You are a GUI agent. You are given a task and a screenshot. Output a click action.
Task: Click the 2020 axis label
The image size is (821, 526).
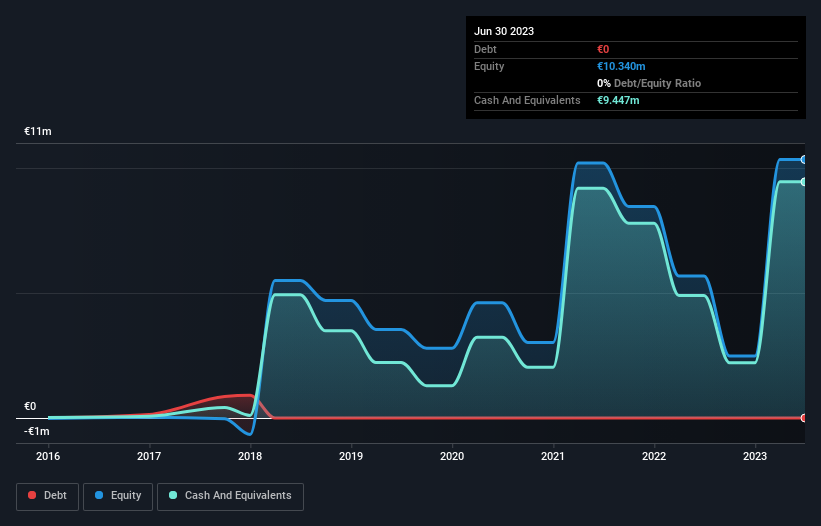452,456
